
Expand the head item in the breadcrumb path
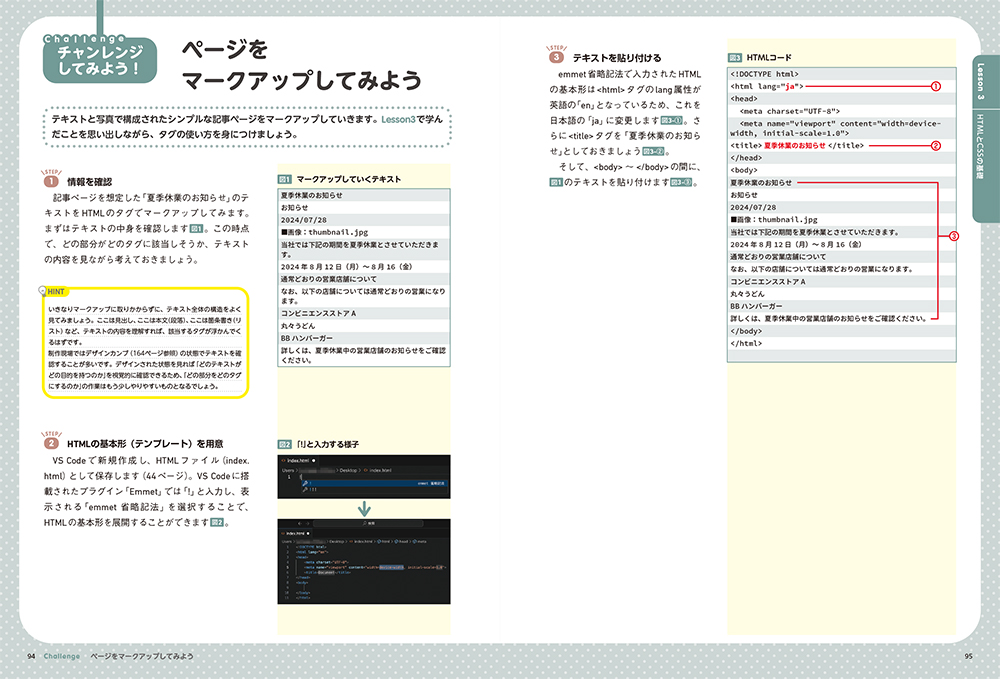(404, 541)
